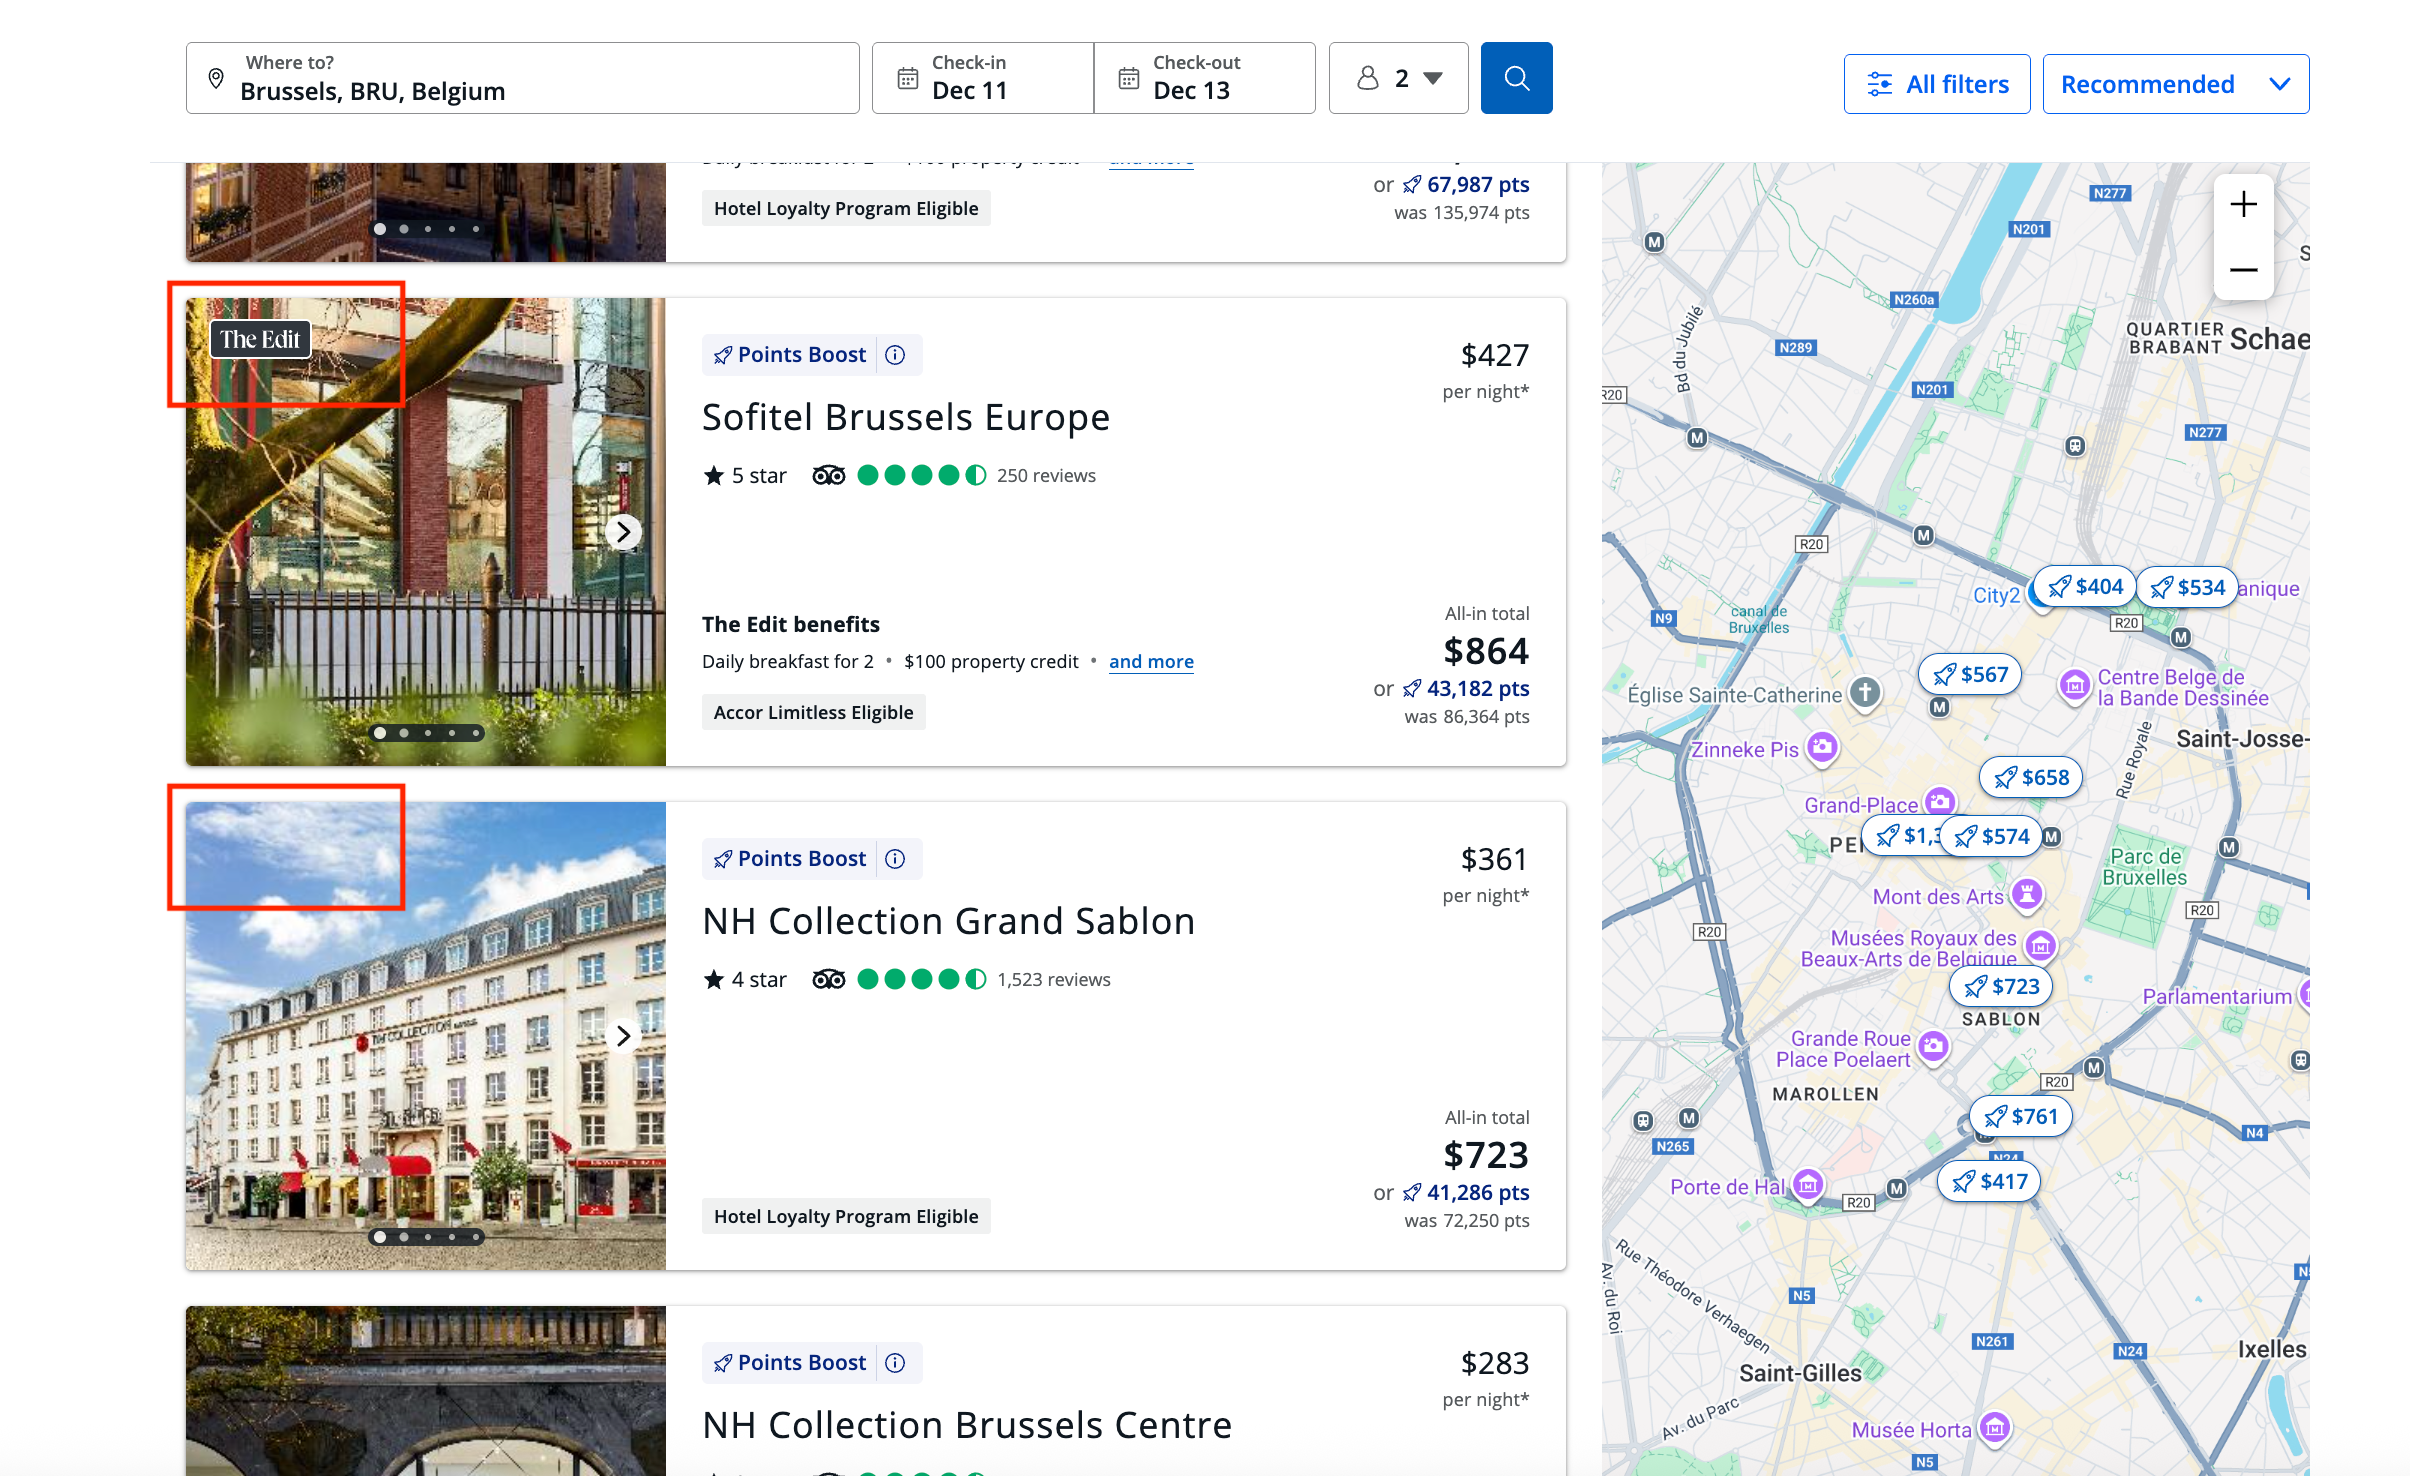The height and width of the screenshot is (1476, 2410).
Task: Click the Check-out calendar icon
Action: (1128, 78)
